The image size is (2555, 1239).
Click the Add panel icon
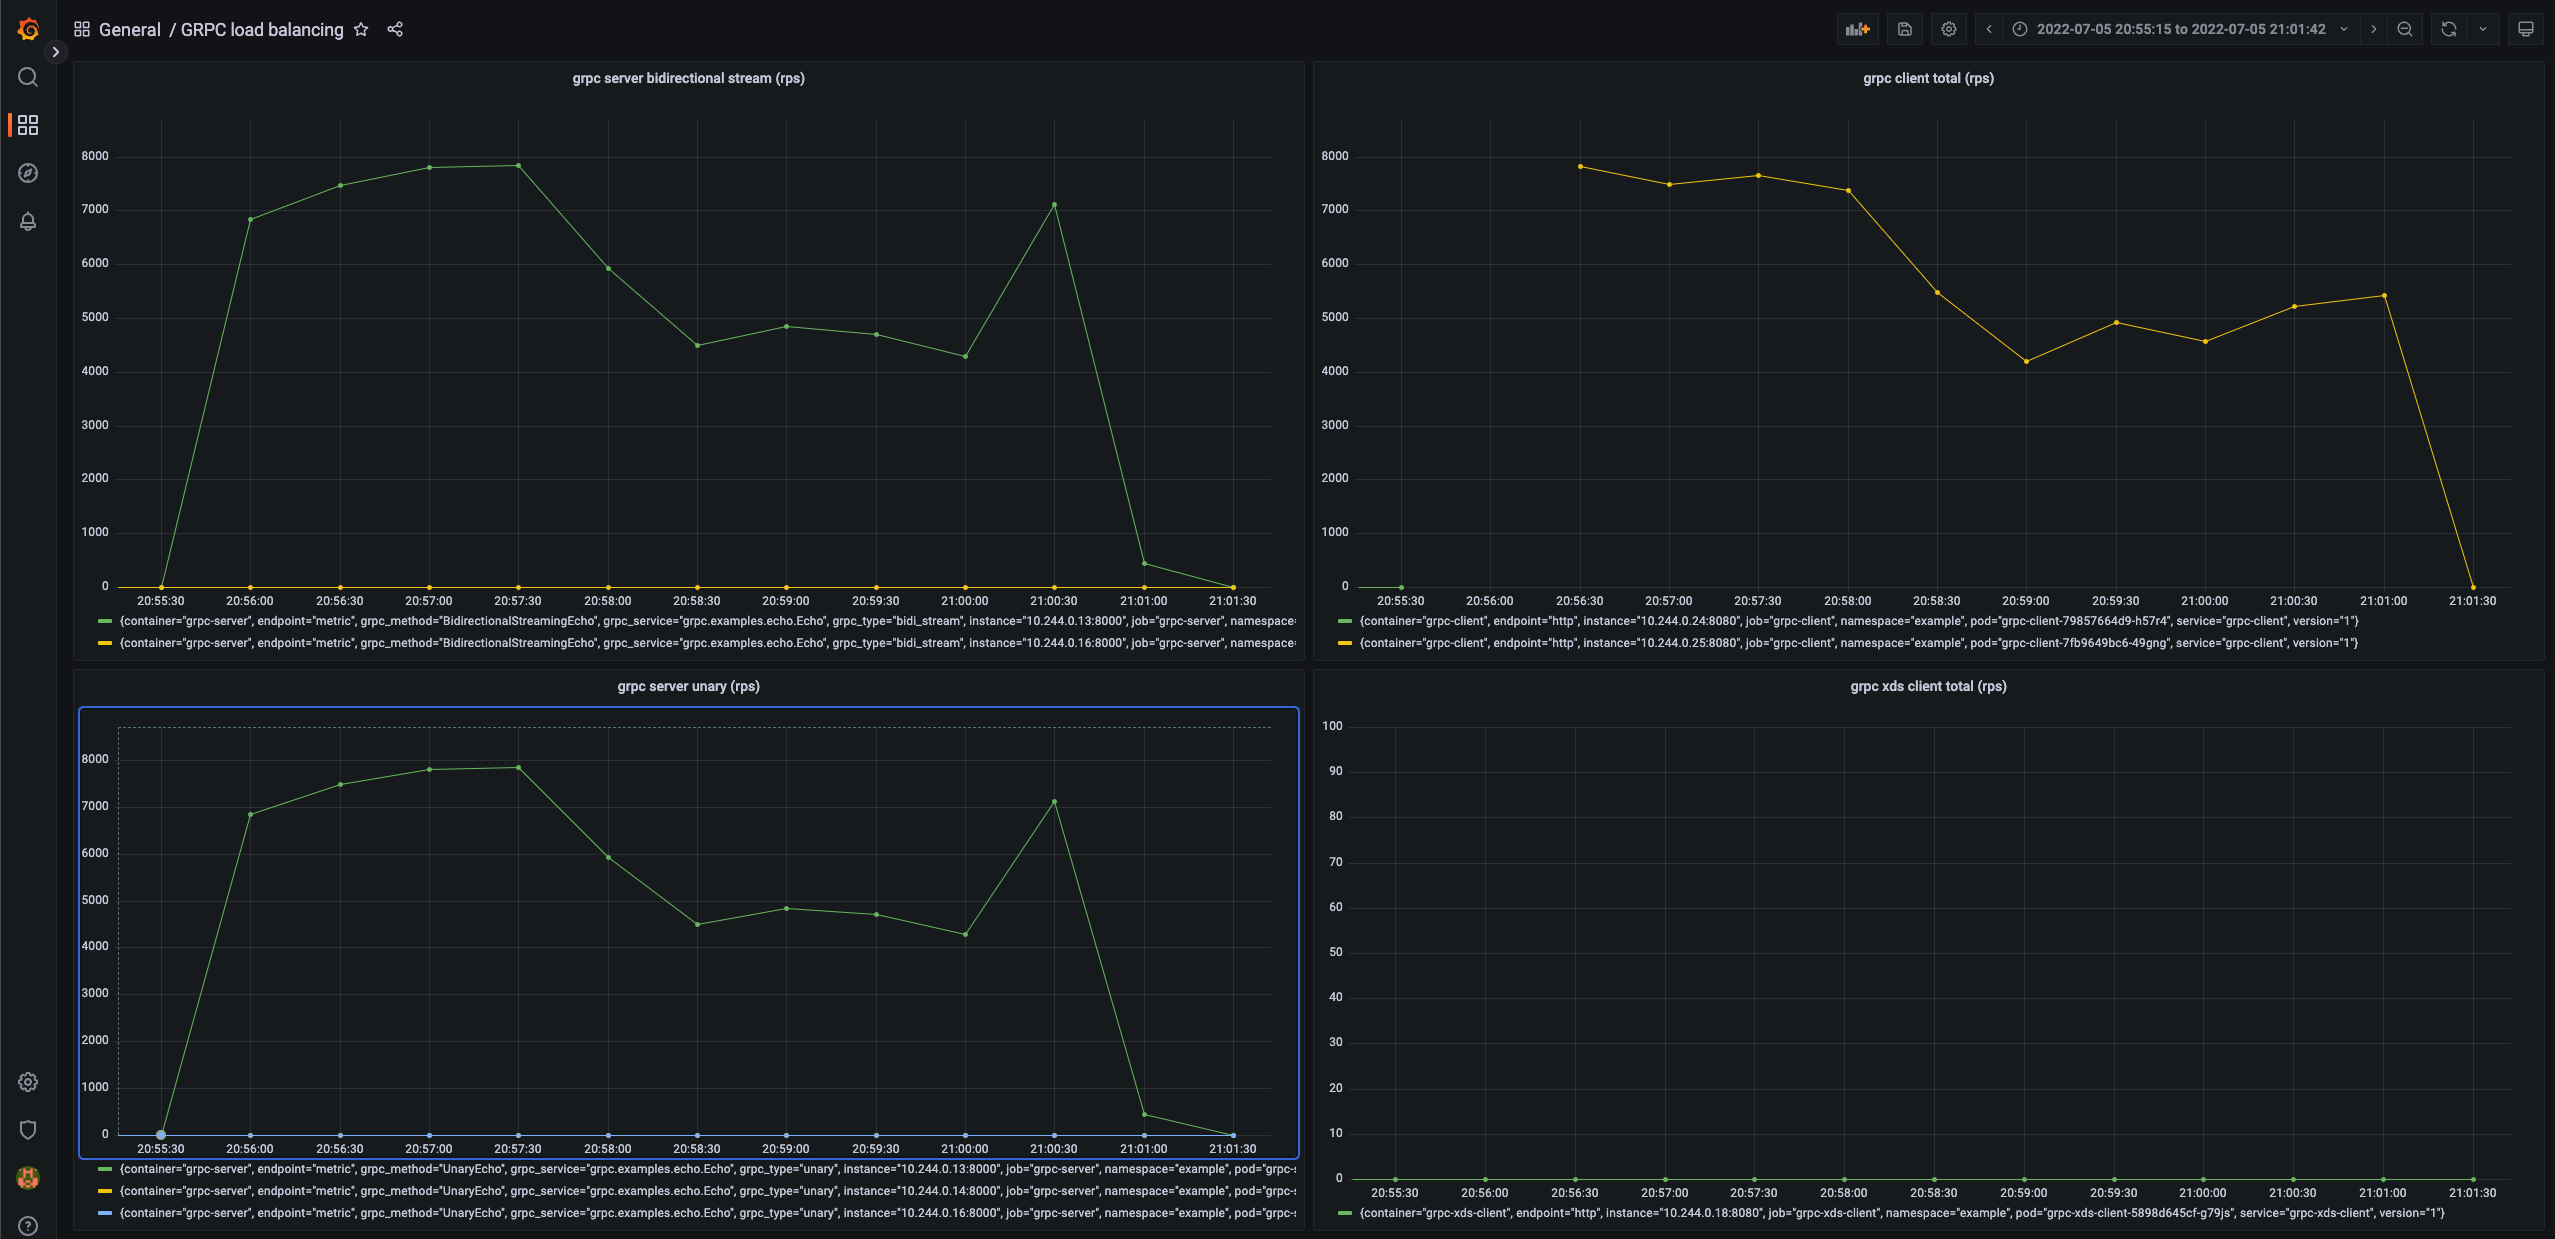[1857, 29]
